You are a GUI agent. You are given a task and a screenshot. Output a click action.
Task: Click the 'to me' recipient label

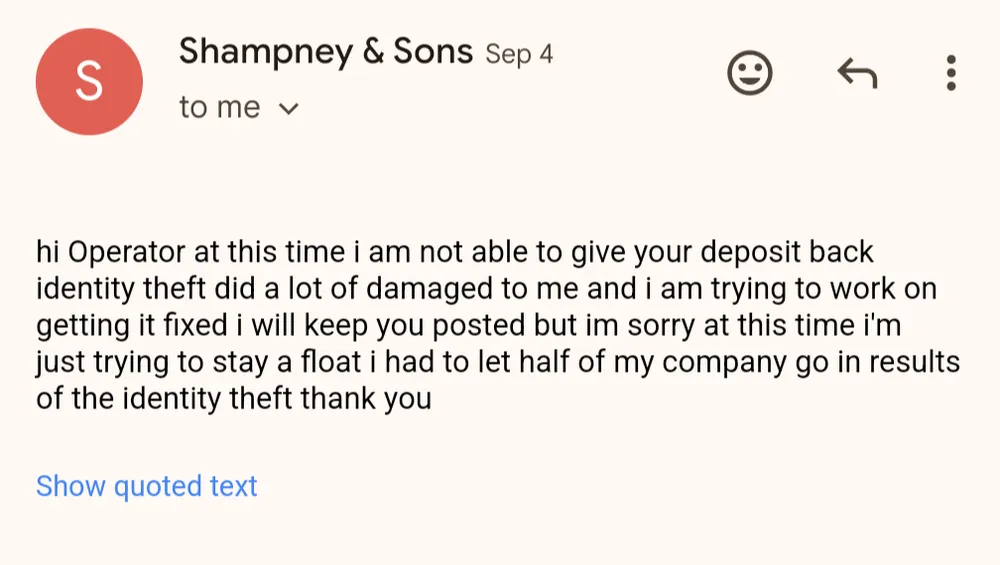(x=220, y=107)
